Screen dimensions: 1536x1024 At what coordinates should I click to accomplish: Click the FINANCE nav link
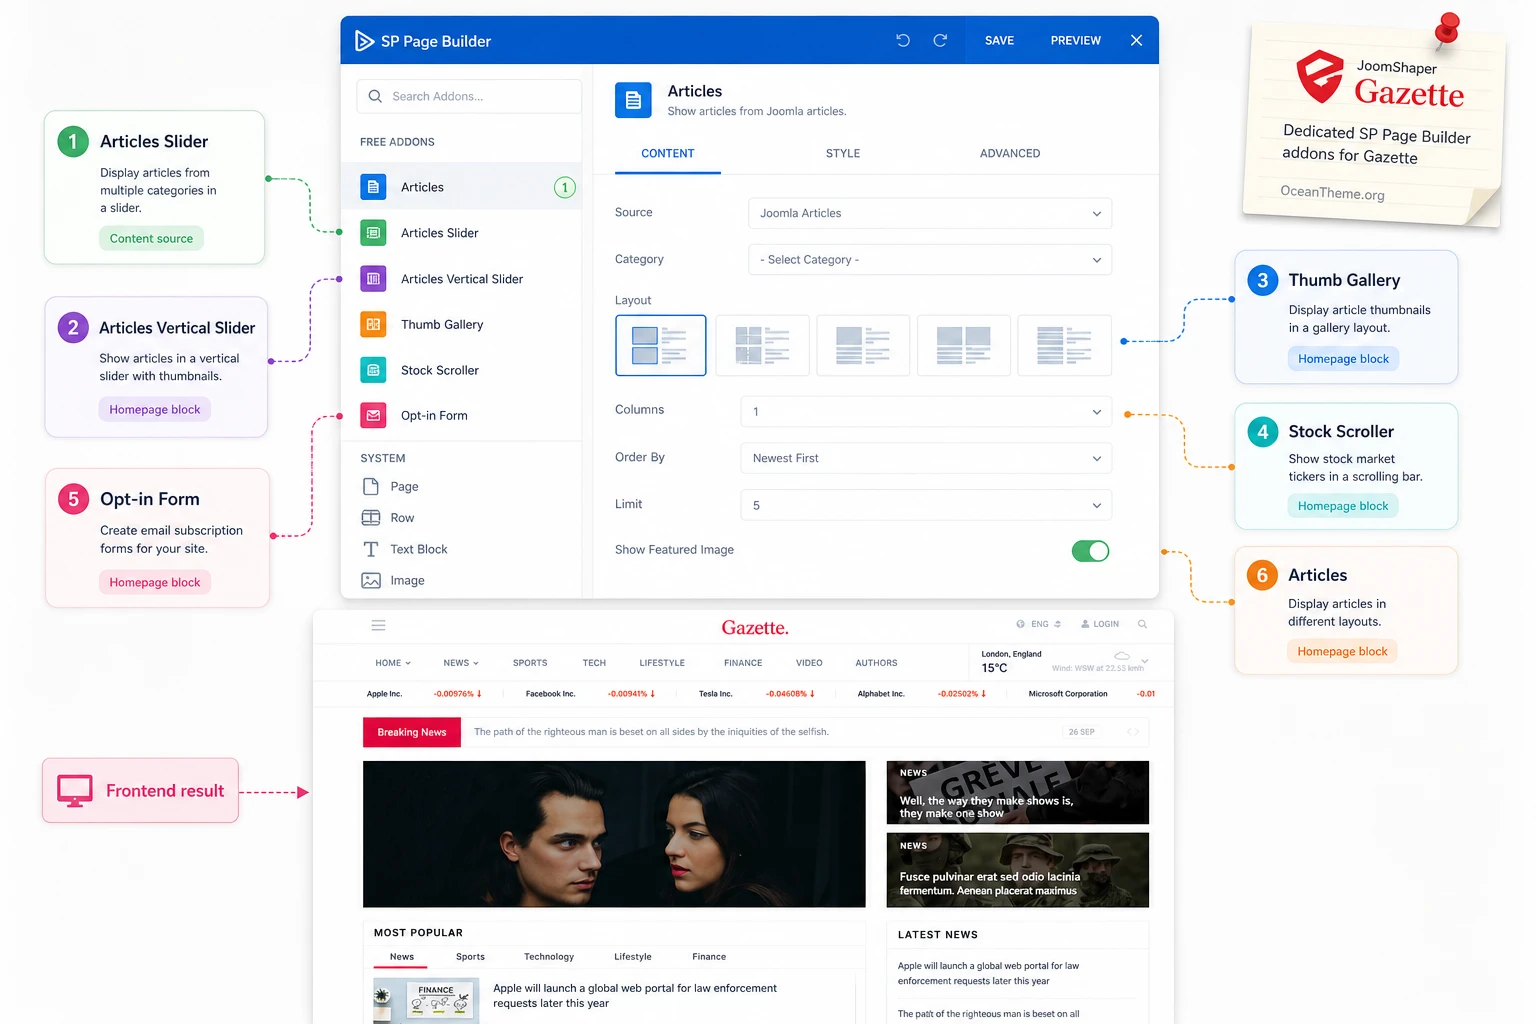[743, 663]
